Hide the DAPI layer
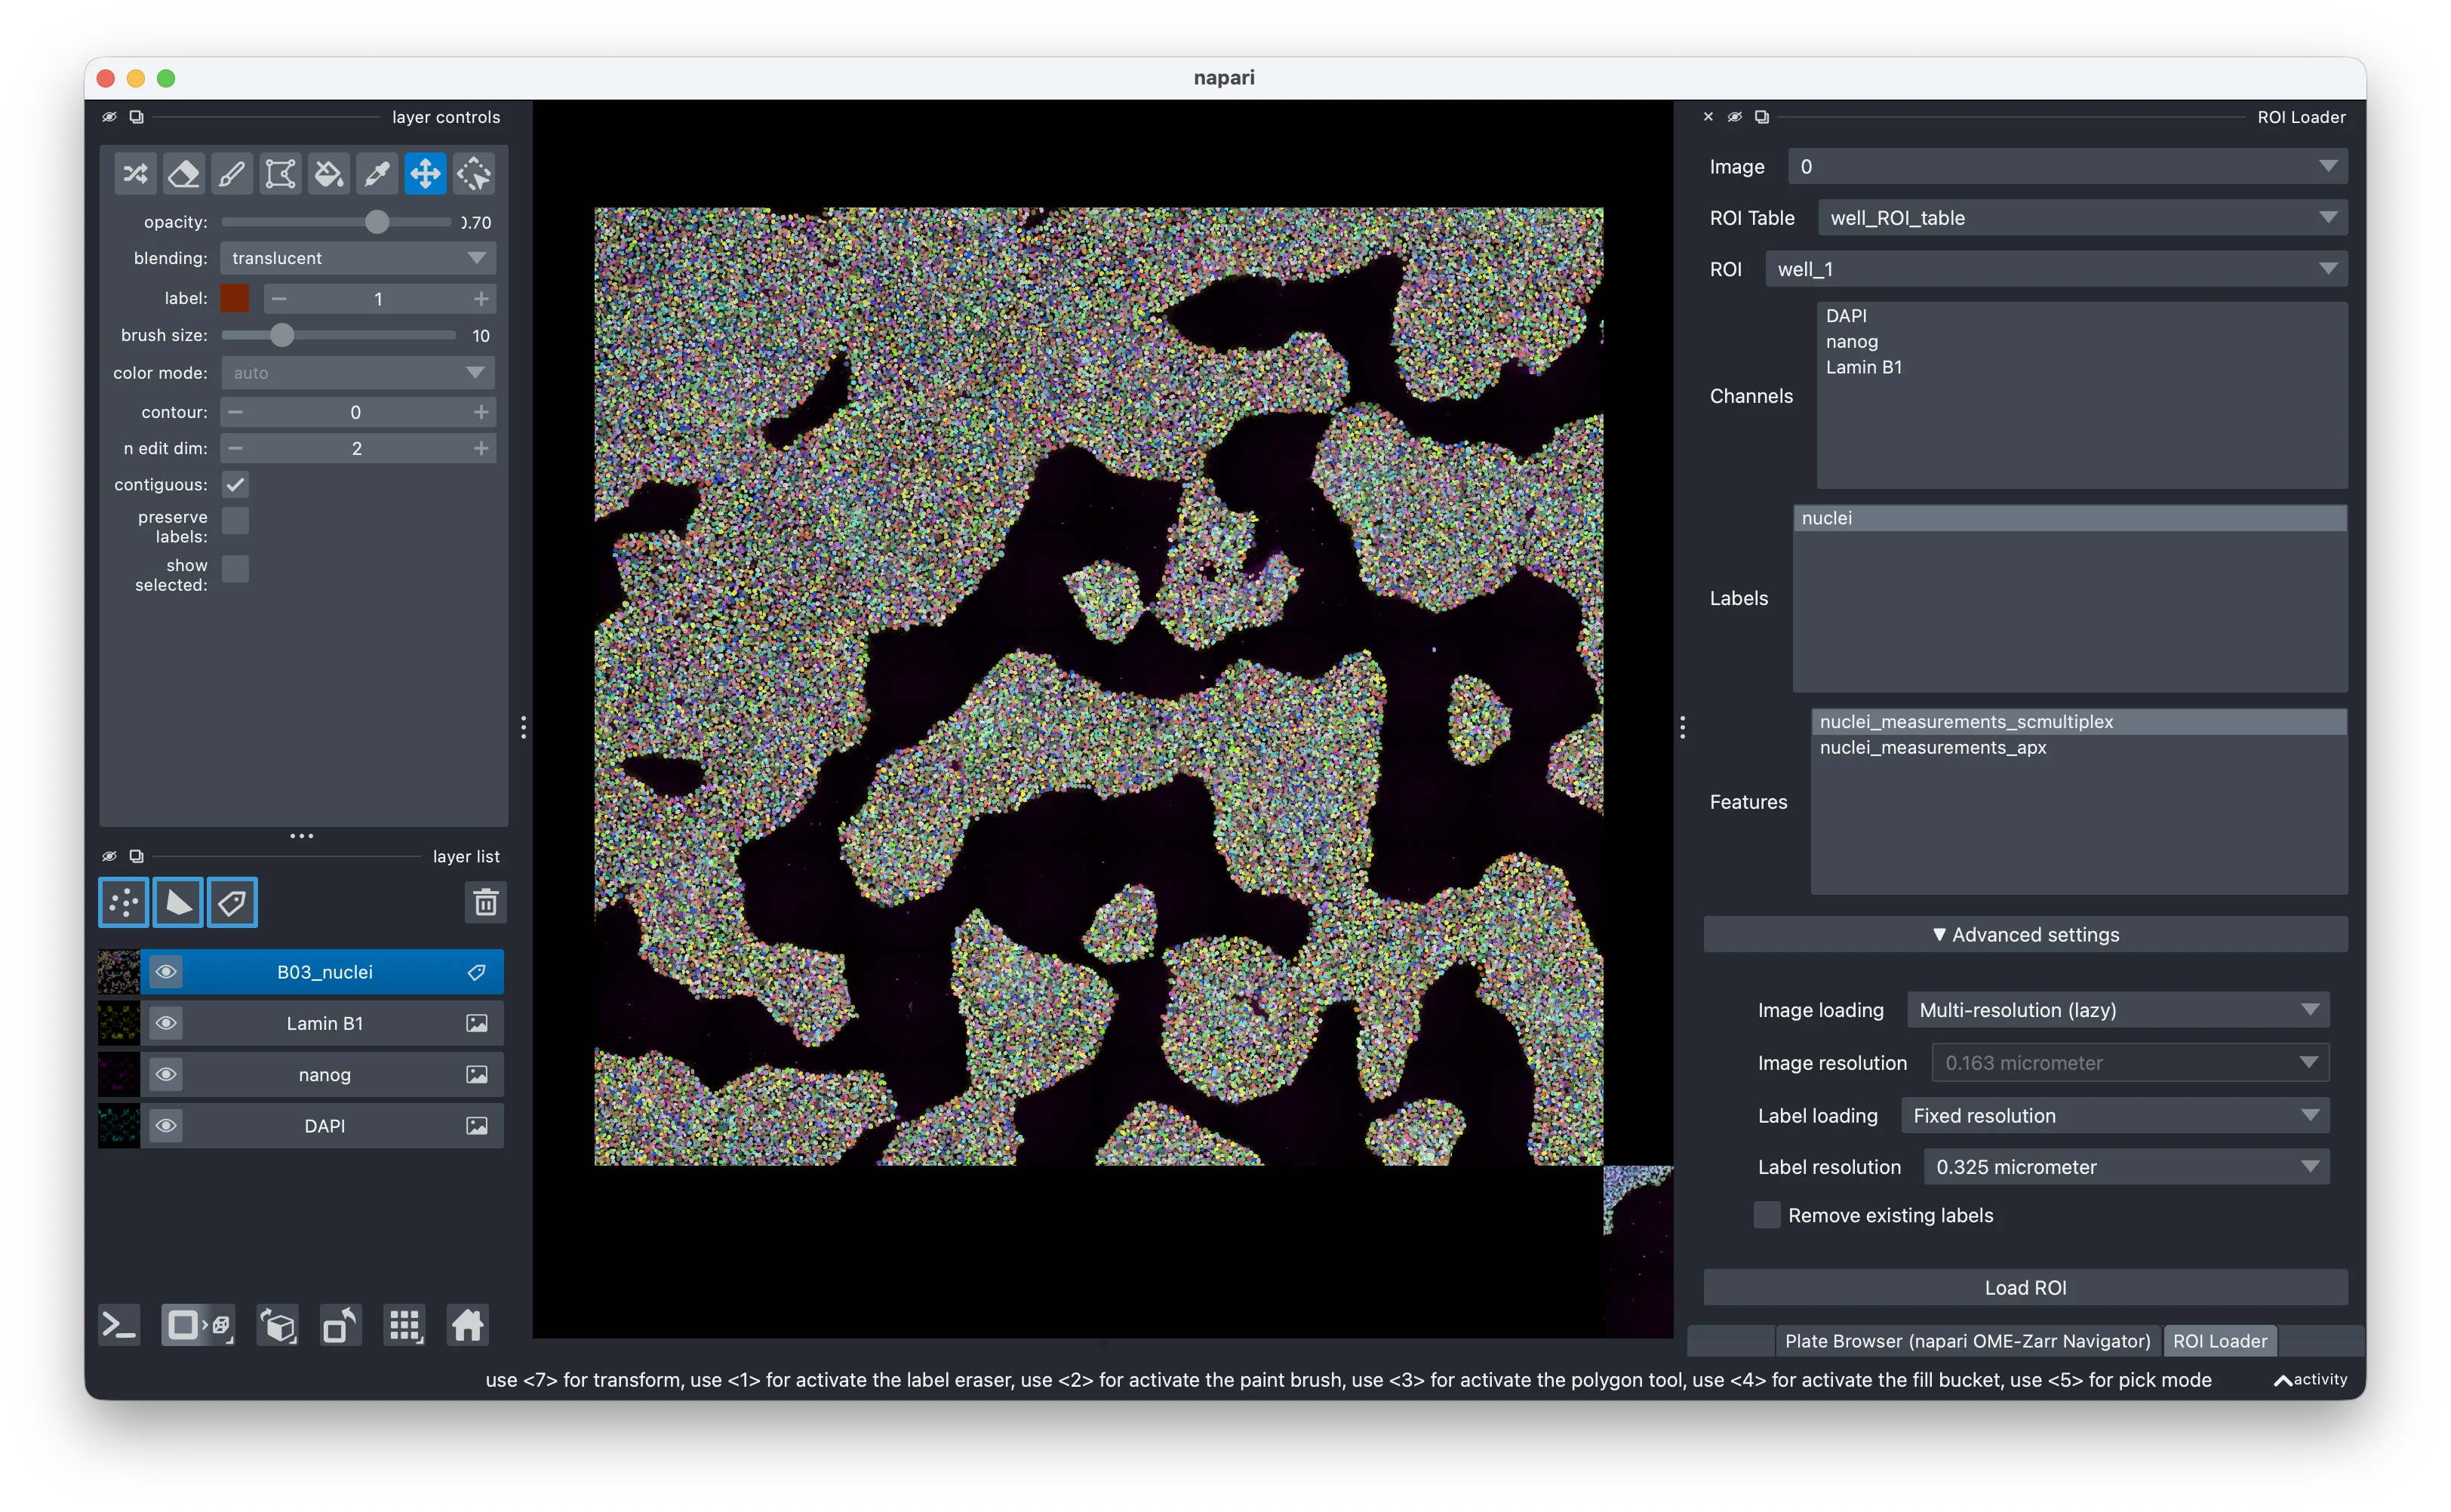The height and width of the screenshot is (1512, 2451). (x=166, y=1126)
